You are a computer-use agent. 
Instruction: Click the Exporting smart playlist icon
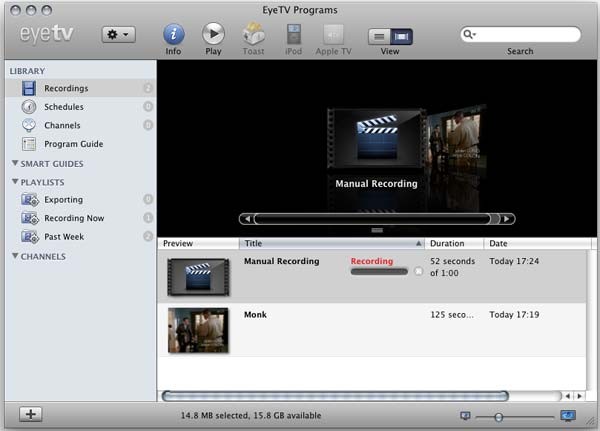(x=30, y=199)
